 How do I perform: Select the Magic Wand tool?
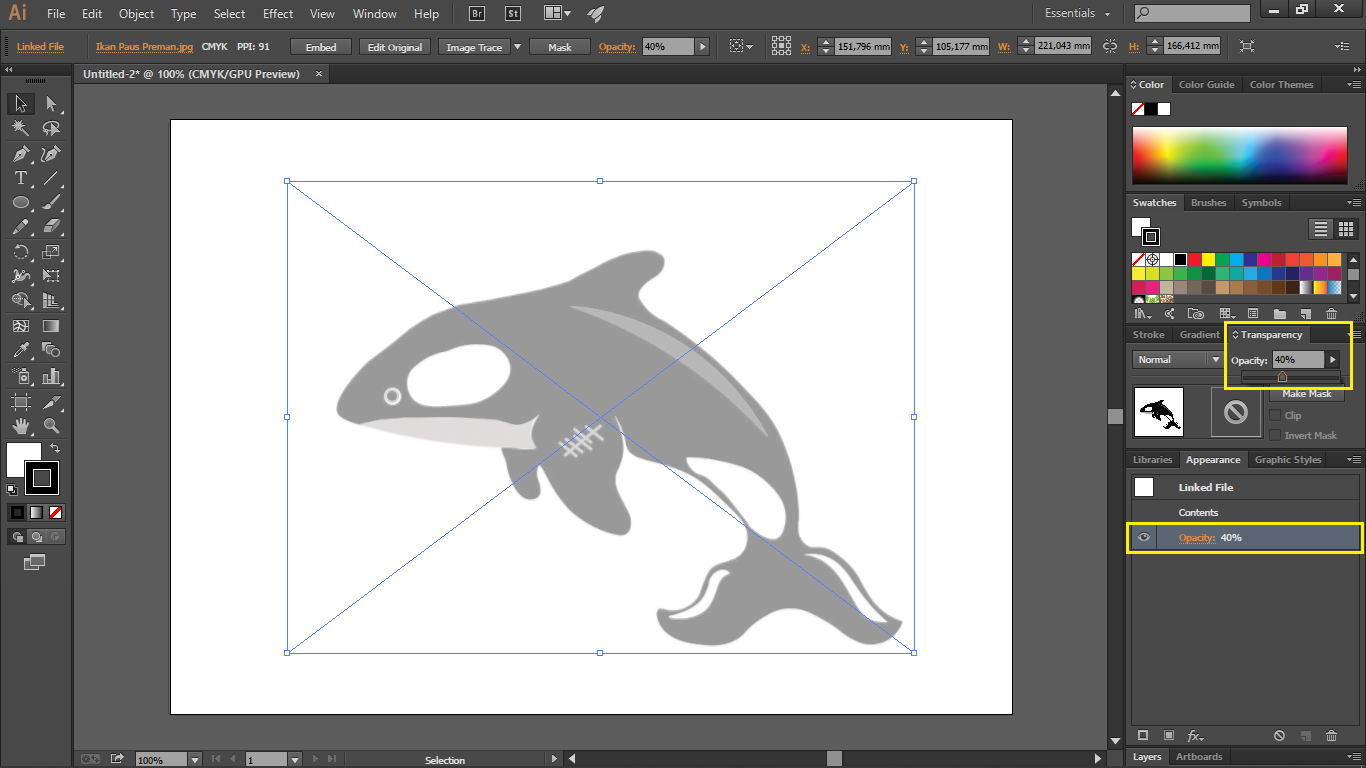click(x=20, y=129)
